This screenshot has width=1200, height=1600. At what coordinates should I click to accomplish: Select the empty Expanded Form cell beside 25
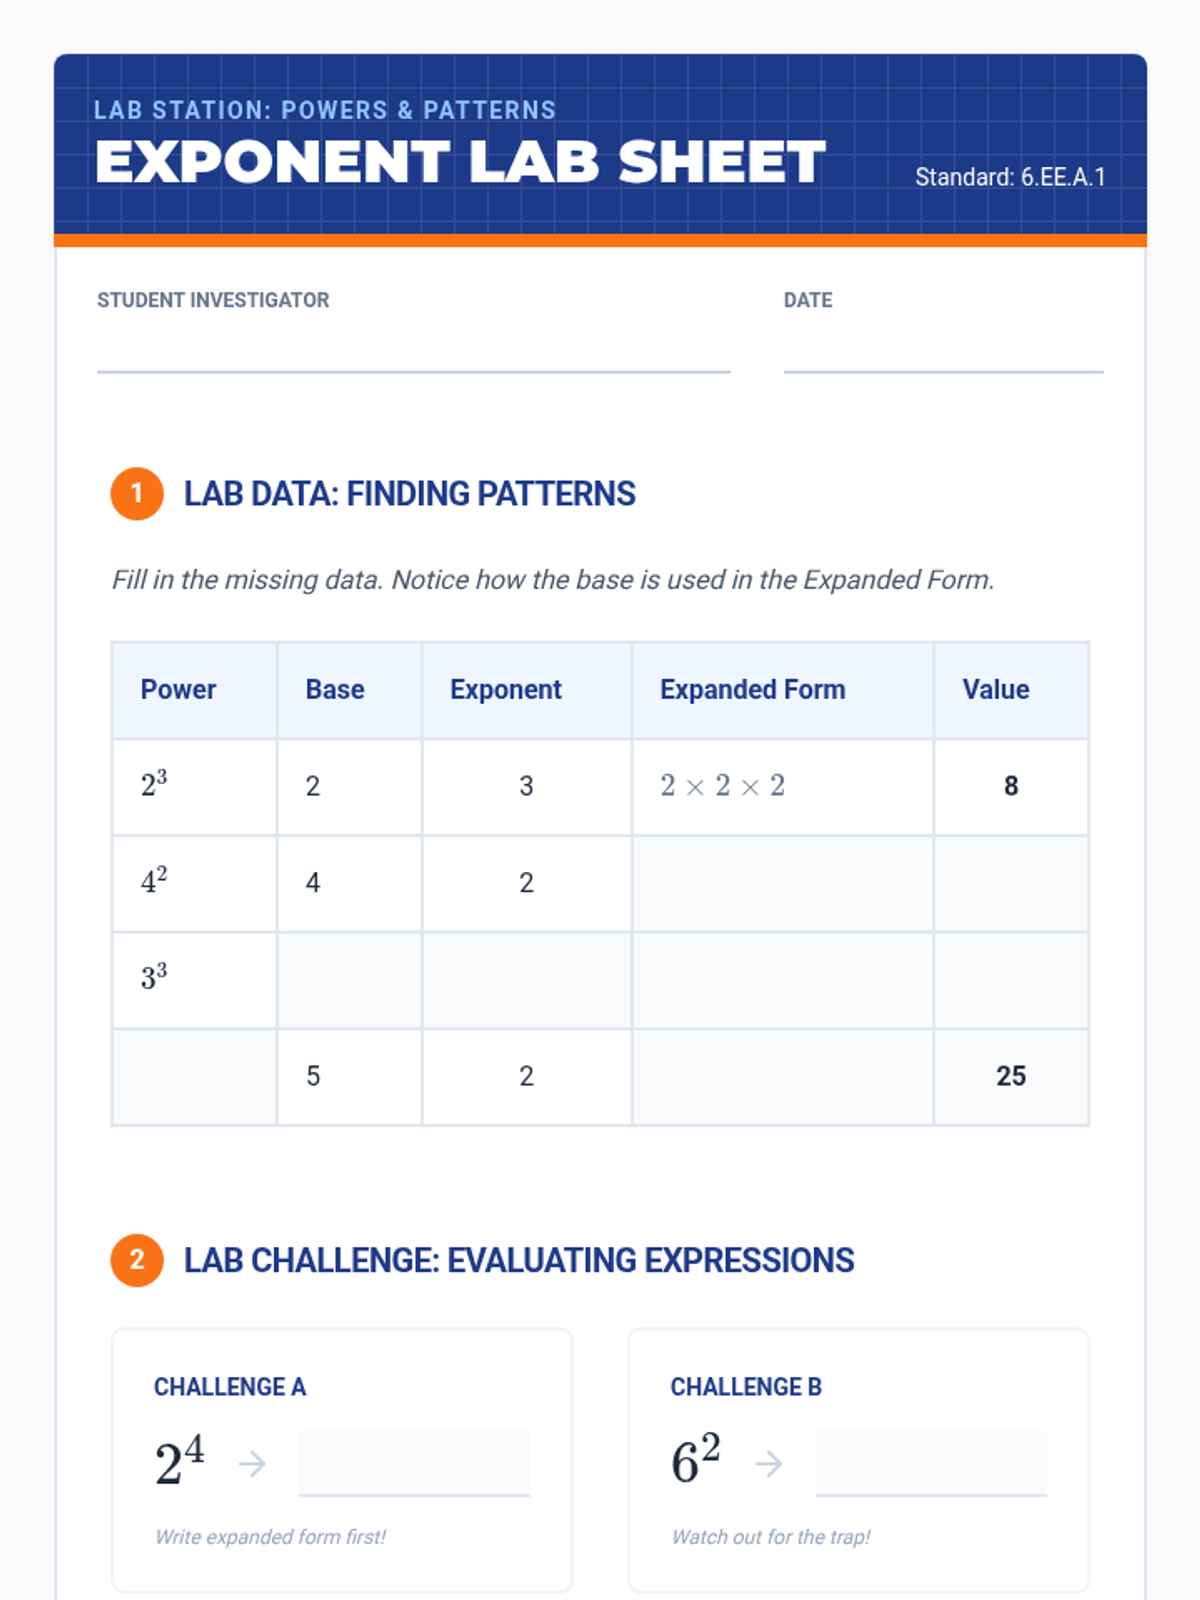[x=783, y=1077]
